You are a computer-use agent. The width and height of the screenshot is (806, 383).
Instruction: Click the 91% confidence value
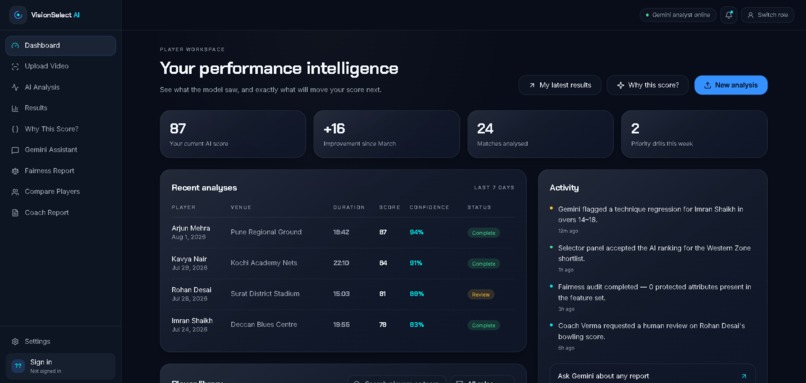(x=416, y=263)
